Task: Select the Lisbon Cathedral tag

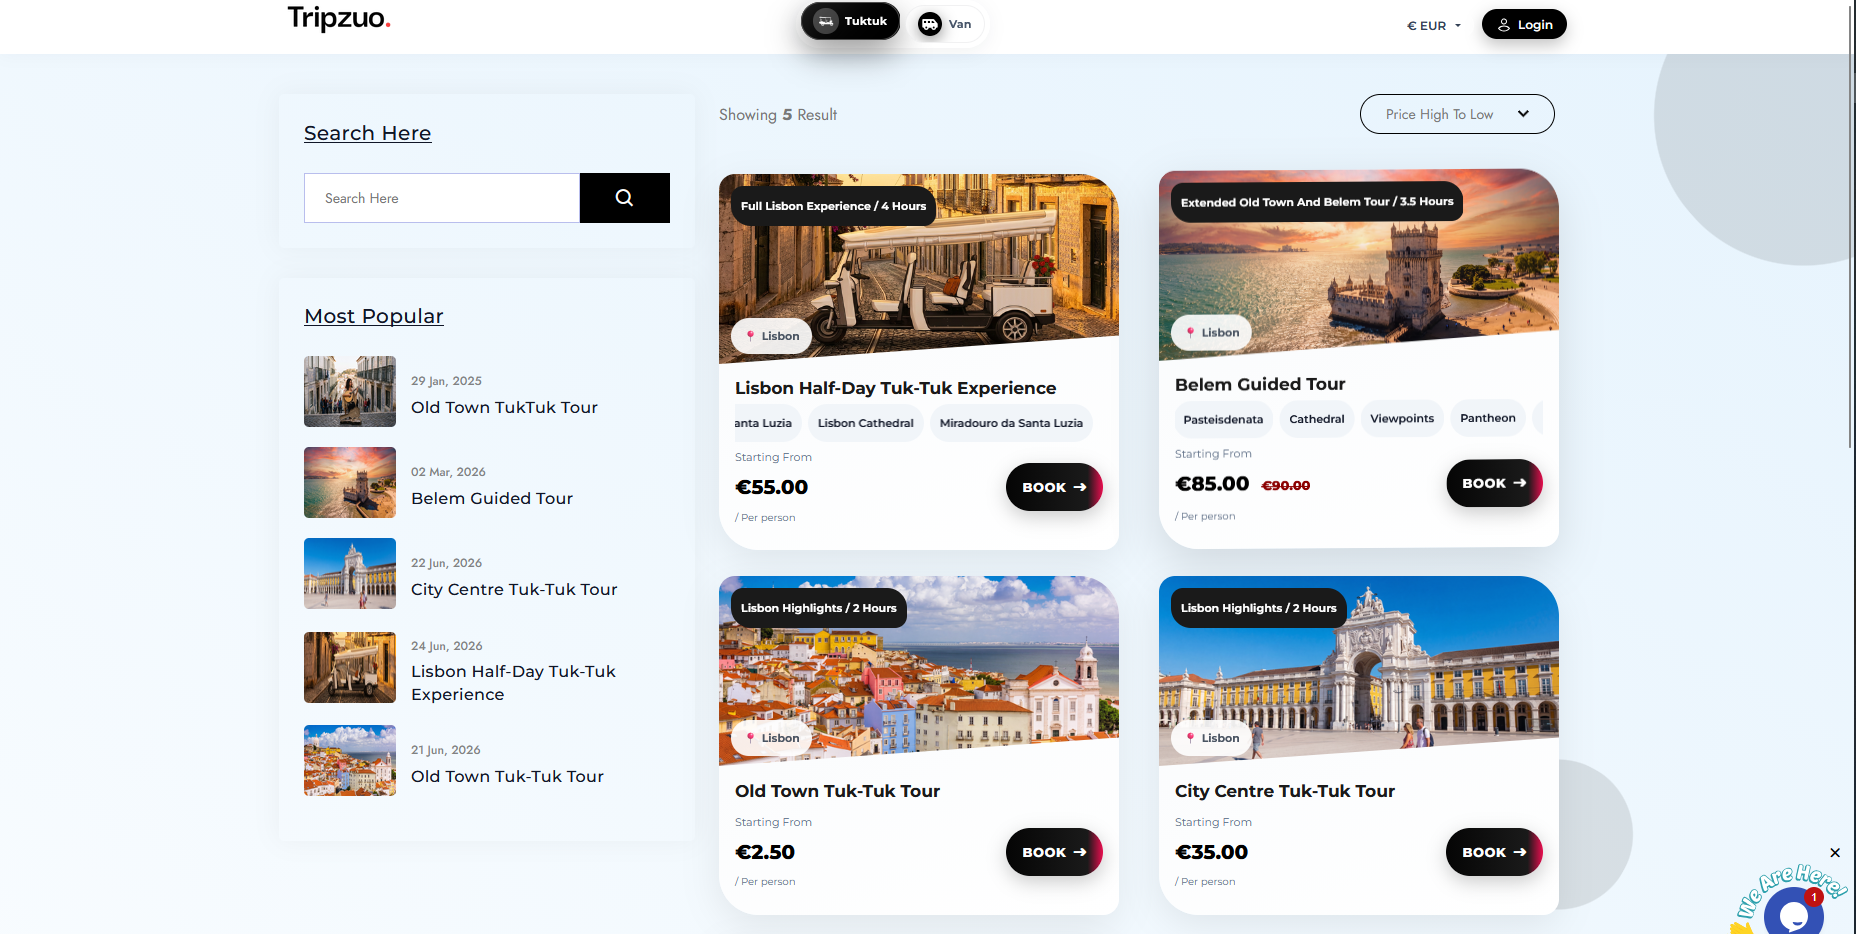Action: tap(865, 423)
